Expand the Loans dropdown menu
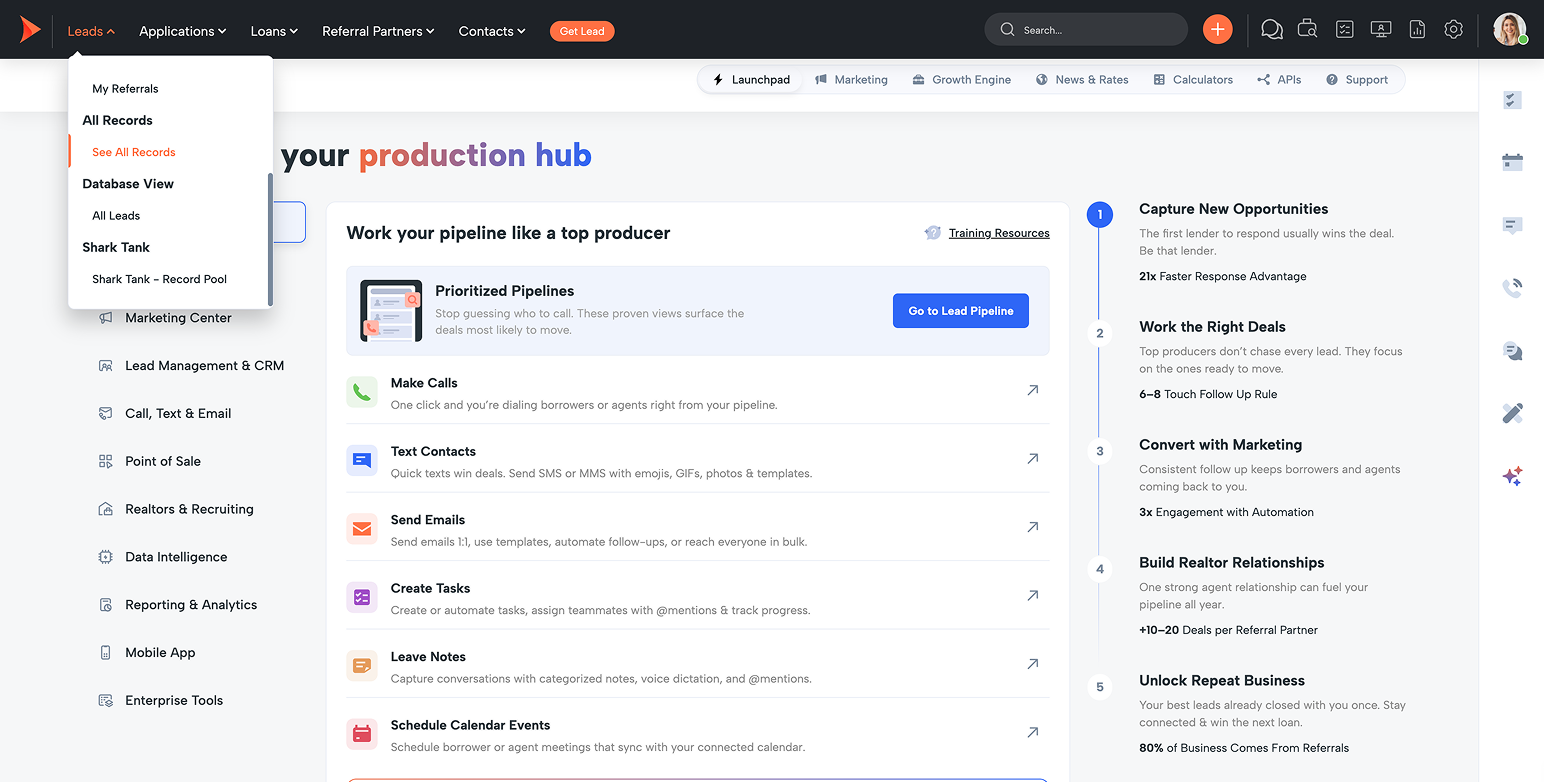Viewport: 1544px width, 782px height. [x=274, y=31]
